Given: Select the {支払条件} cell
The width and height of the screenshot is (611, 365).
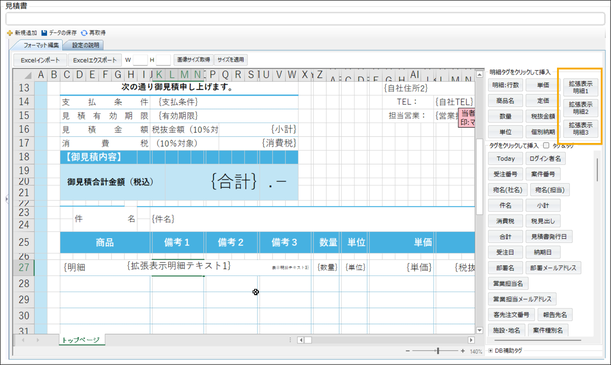Looking at the screenshot, I should [x=178, y=102].
